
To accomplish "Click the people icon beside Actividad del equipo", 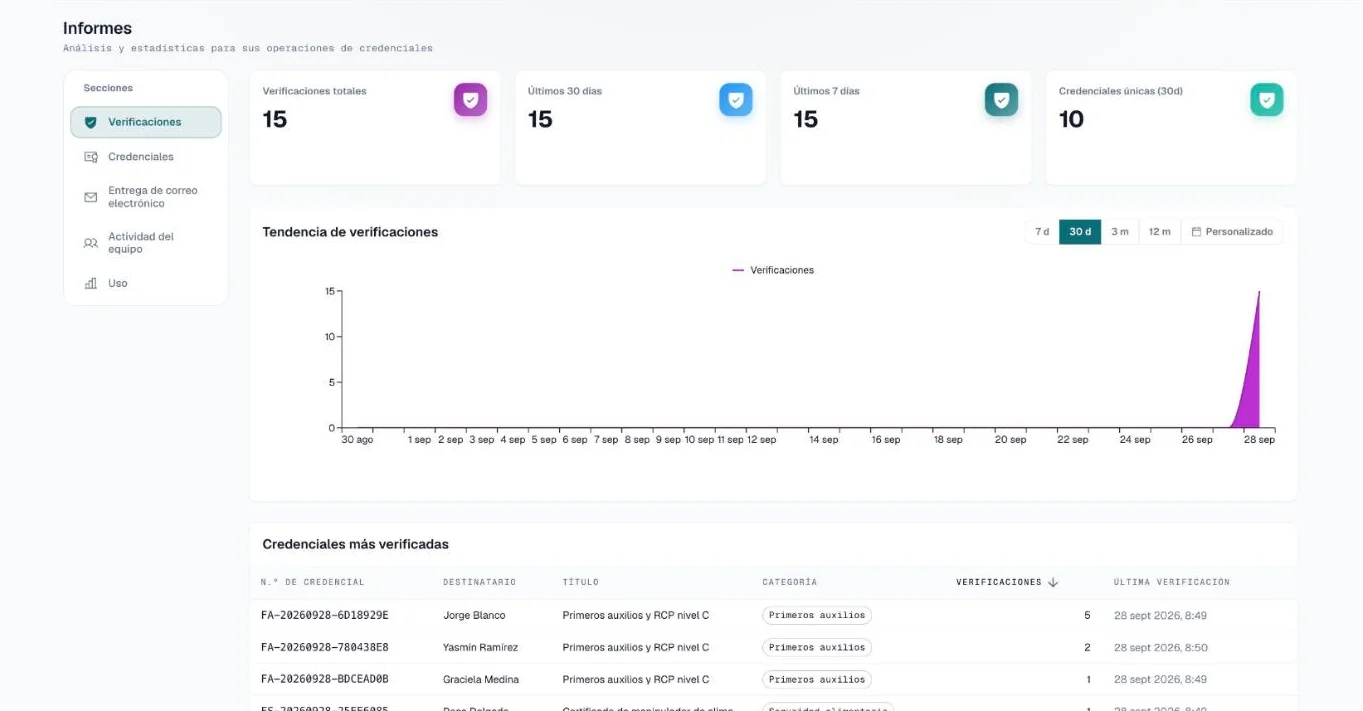I will [91, 243].
